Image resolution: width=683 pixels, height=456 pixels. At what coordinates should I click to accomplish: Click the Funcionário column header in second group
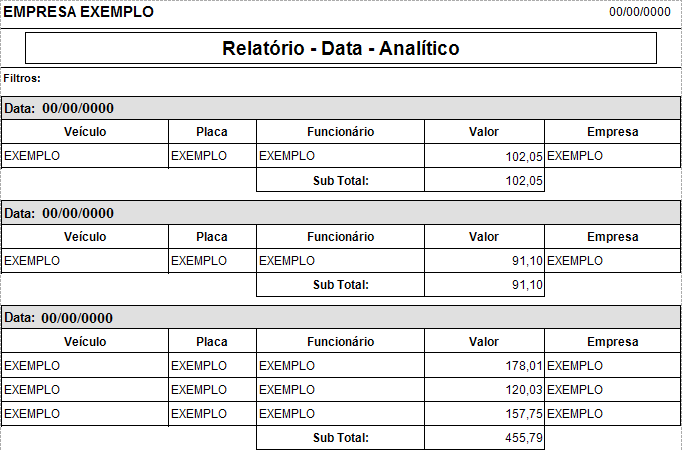pos(340,237)
